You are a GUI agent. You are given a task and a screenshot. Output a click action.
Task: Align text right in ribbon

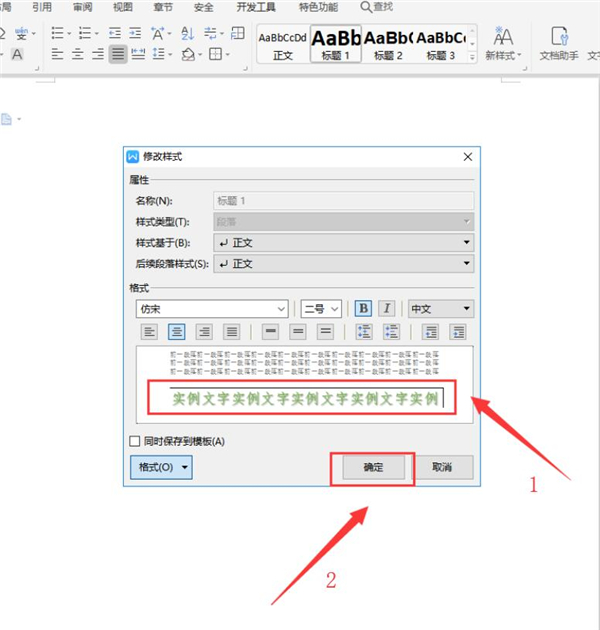pyautogui.click(x=98, y=54)
